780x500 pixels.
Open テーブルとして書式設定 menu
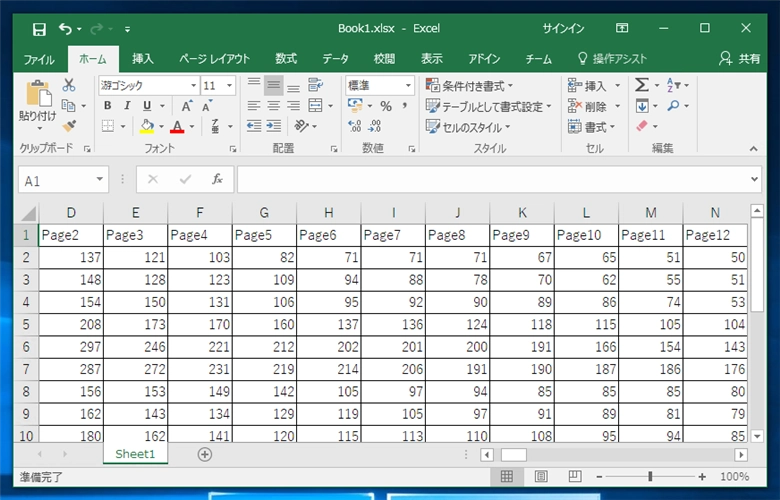tap(488, 106)
